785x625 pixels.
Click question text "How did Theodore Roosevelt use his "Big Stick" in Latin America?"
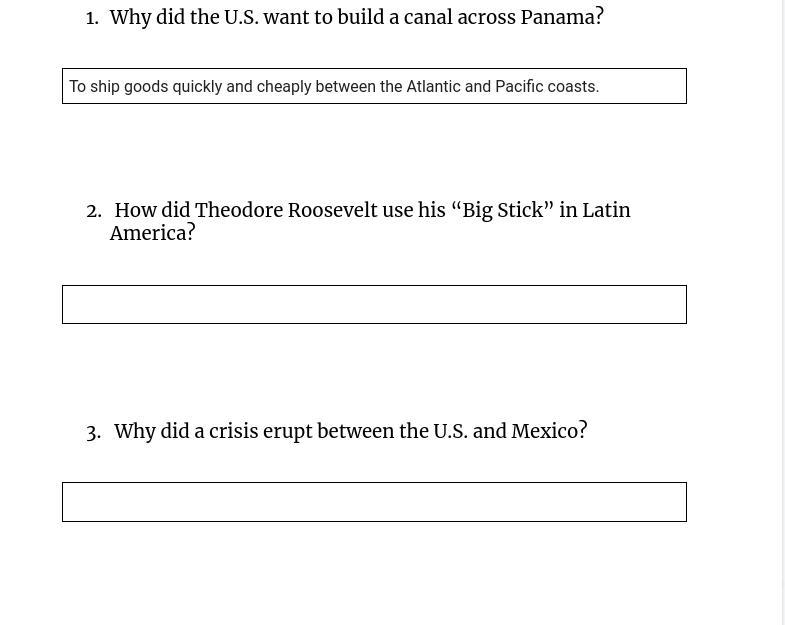[x=370, y=221]
